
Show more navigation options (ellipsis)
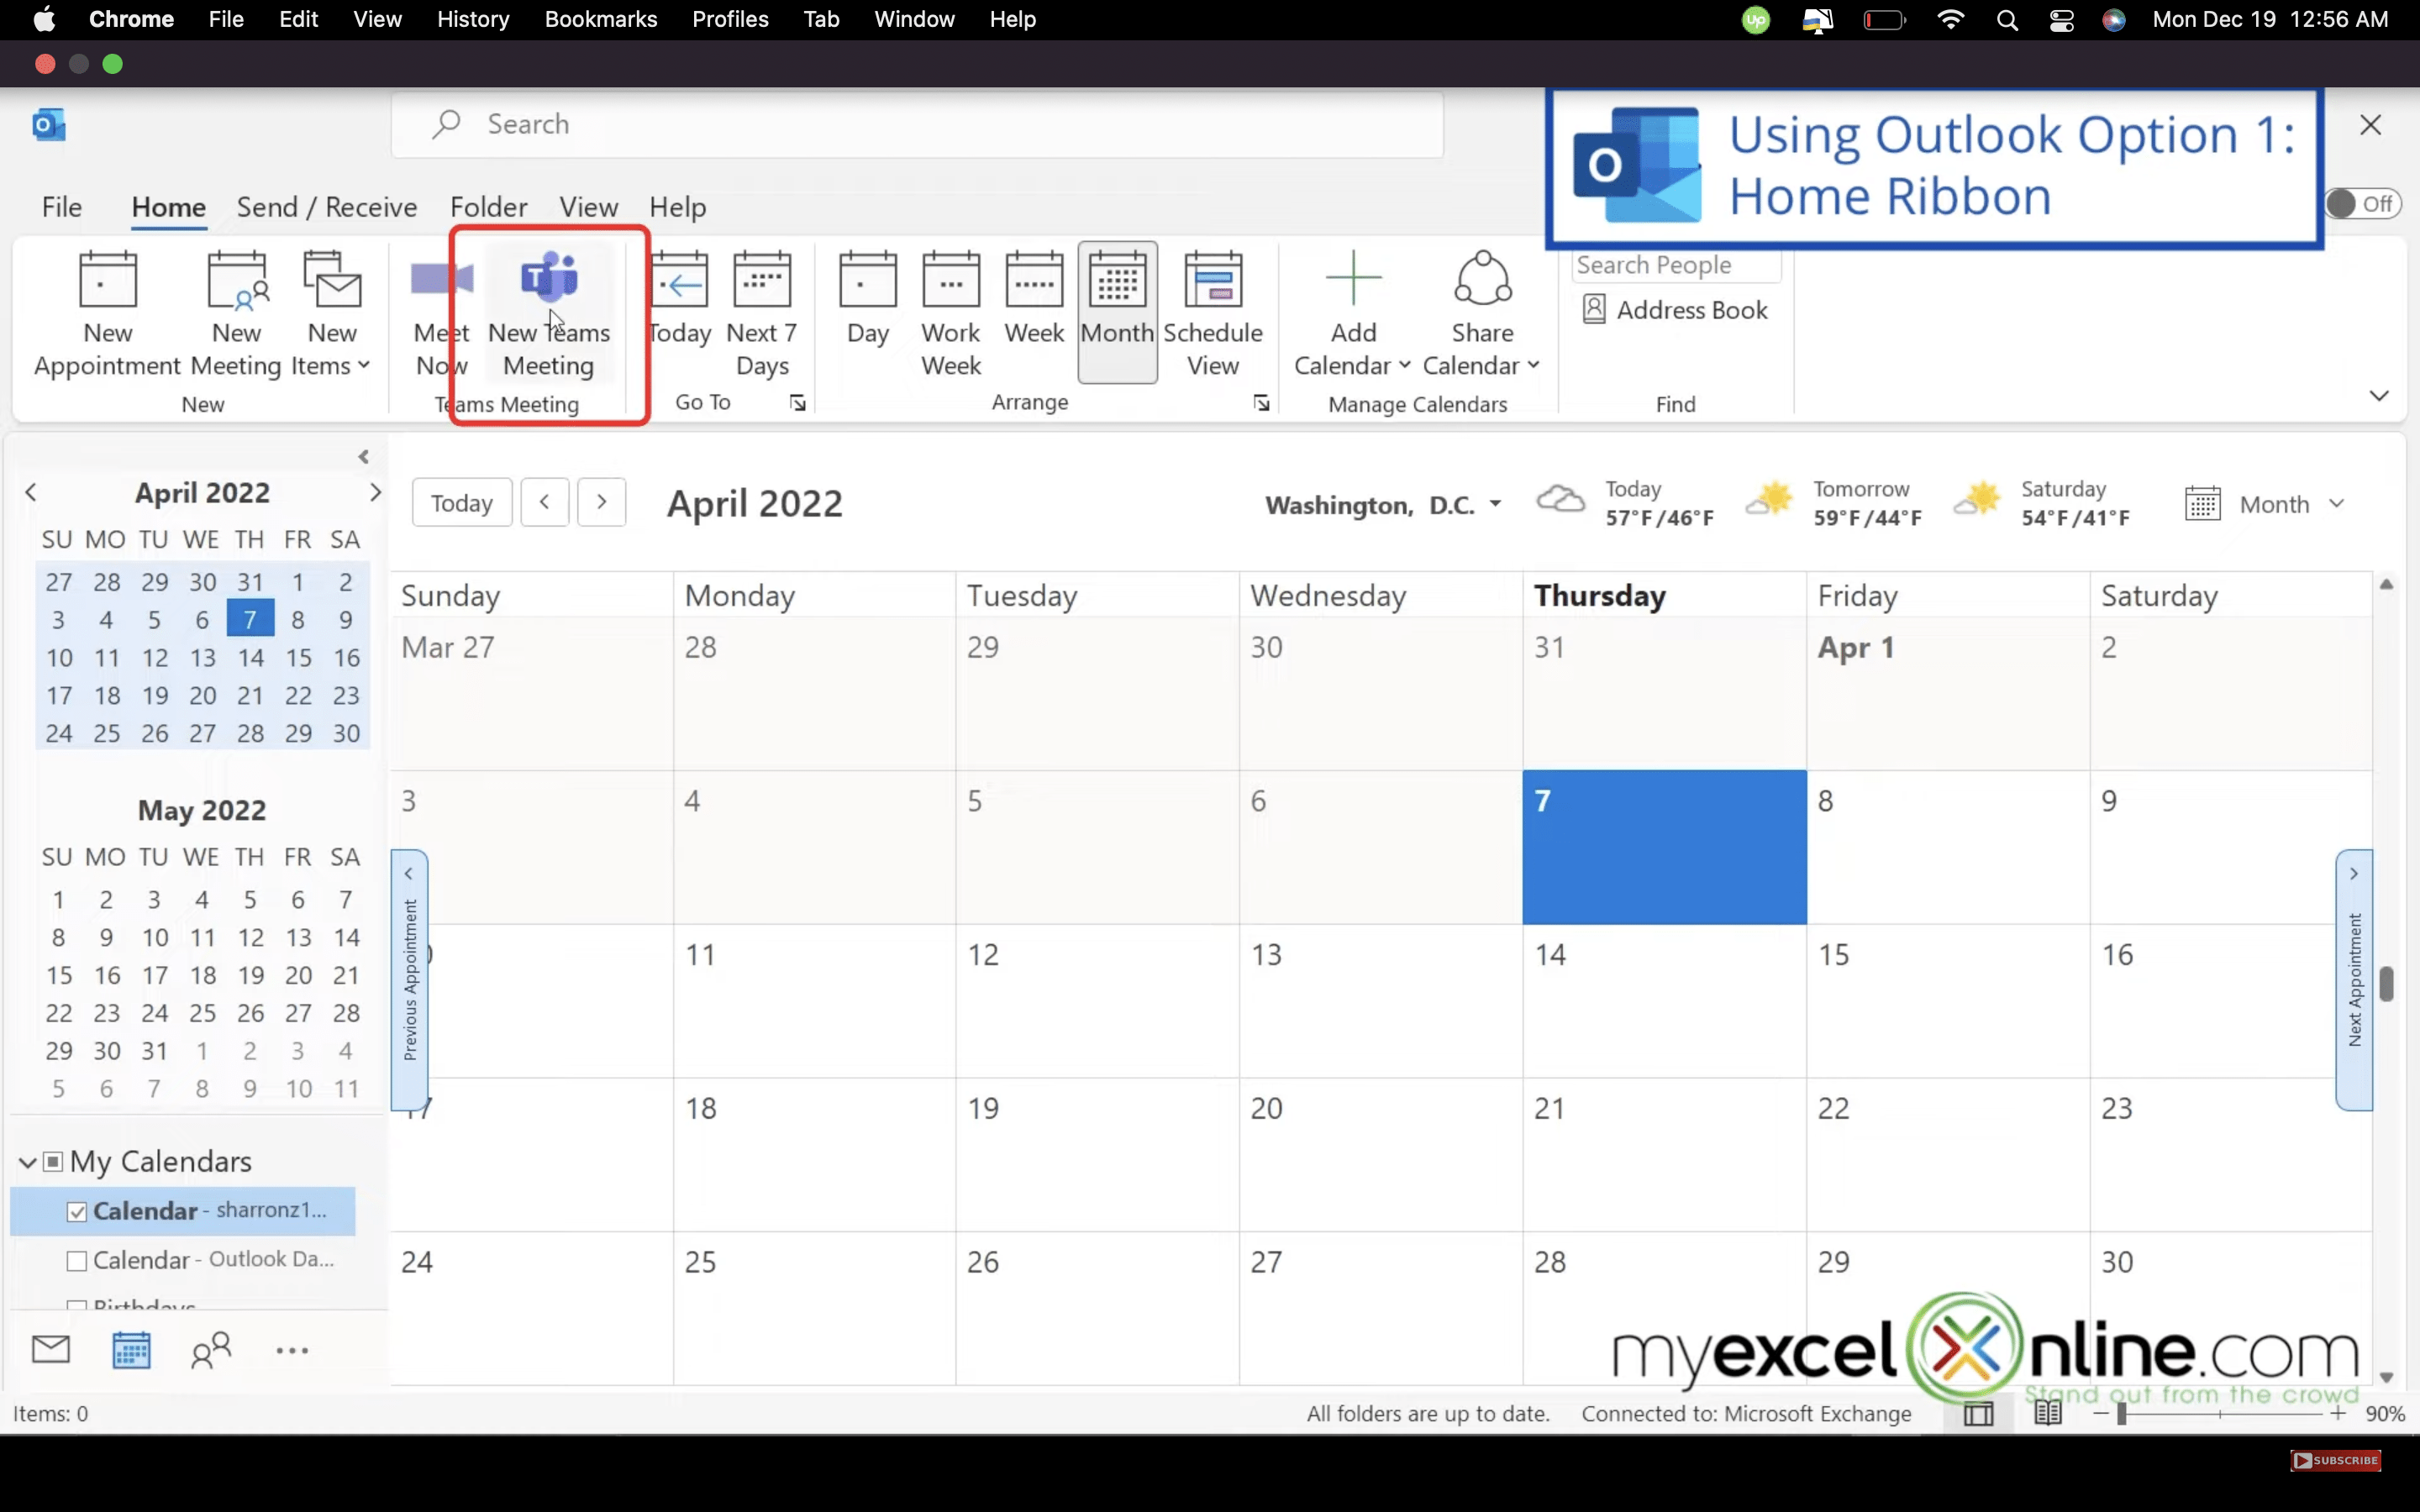point(292,1350)
